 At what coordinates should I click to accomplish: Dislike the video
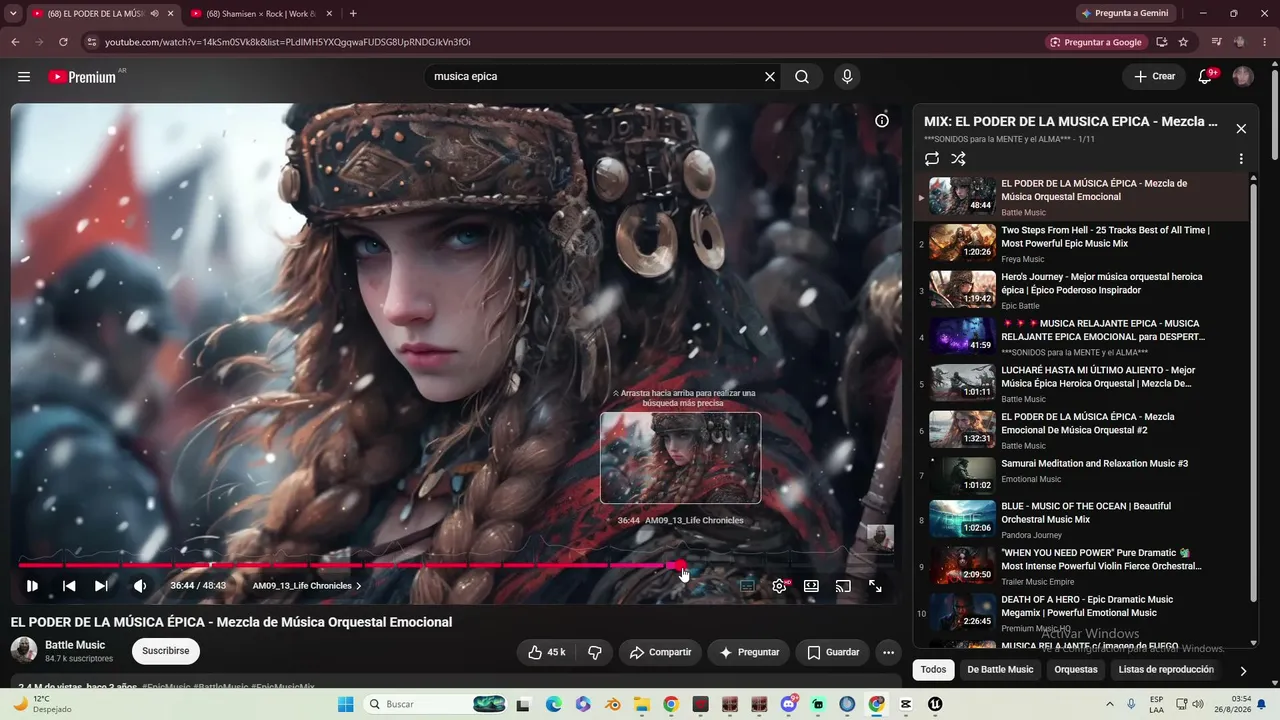pos(595,652)
